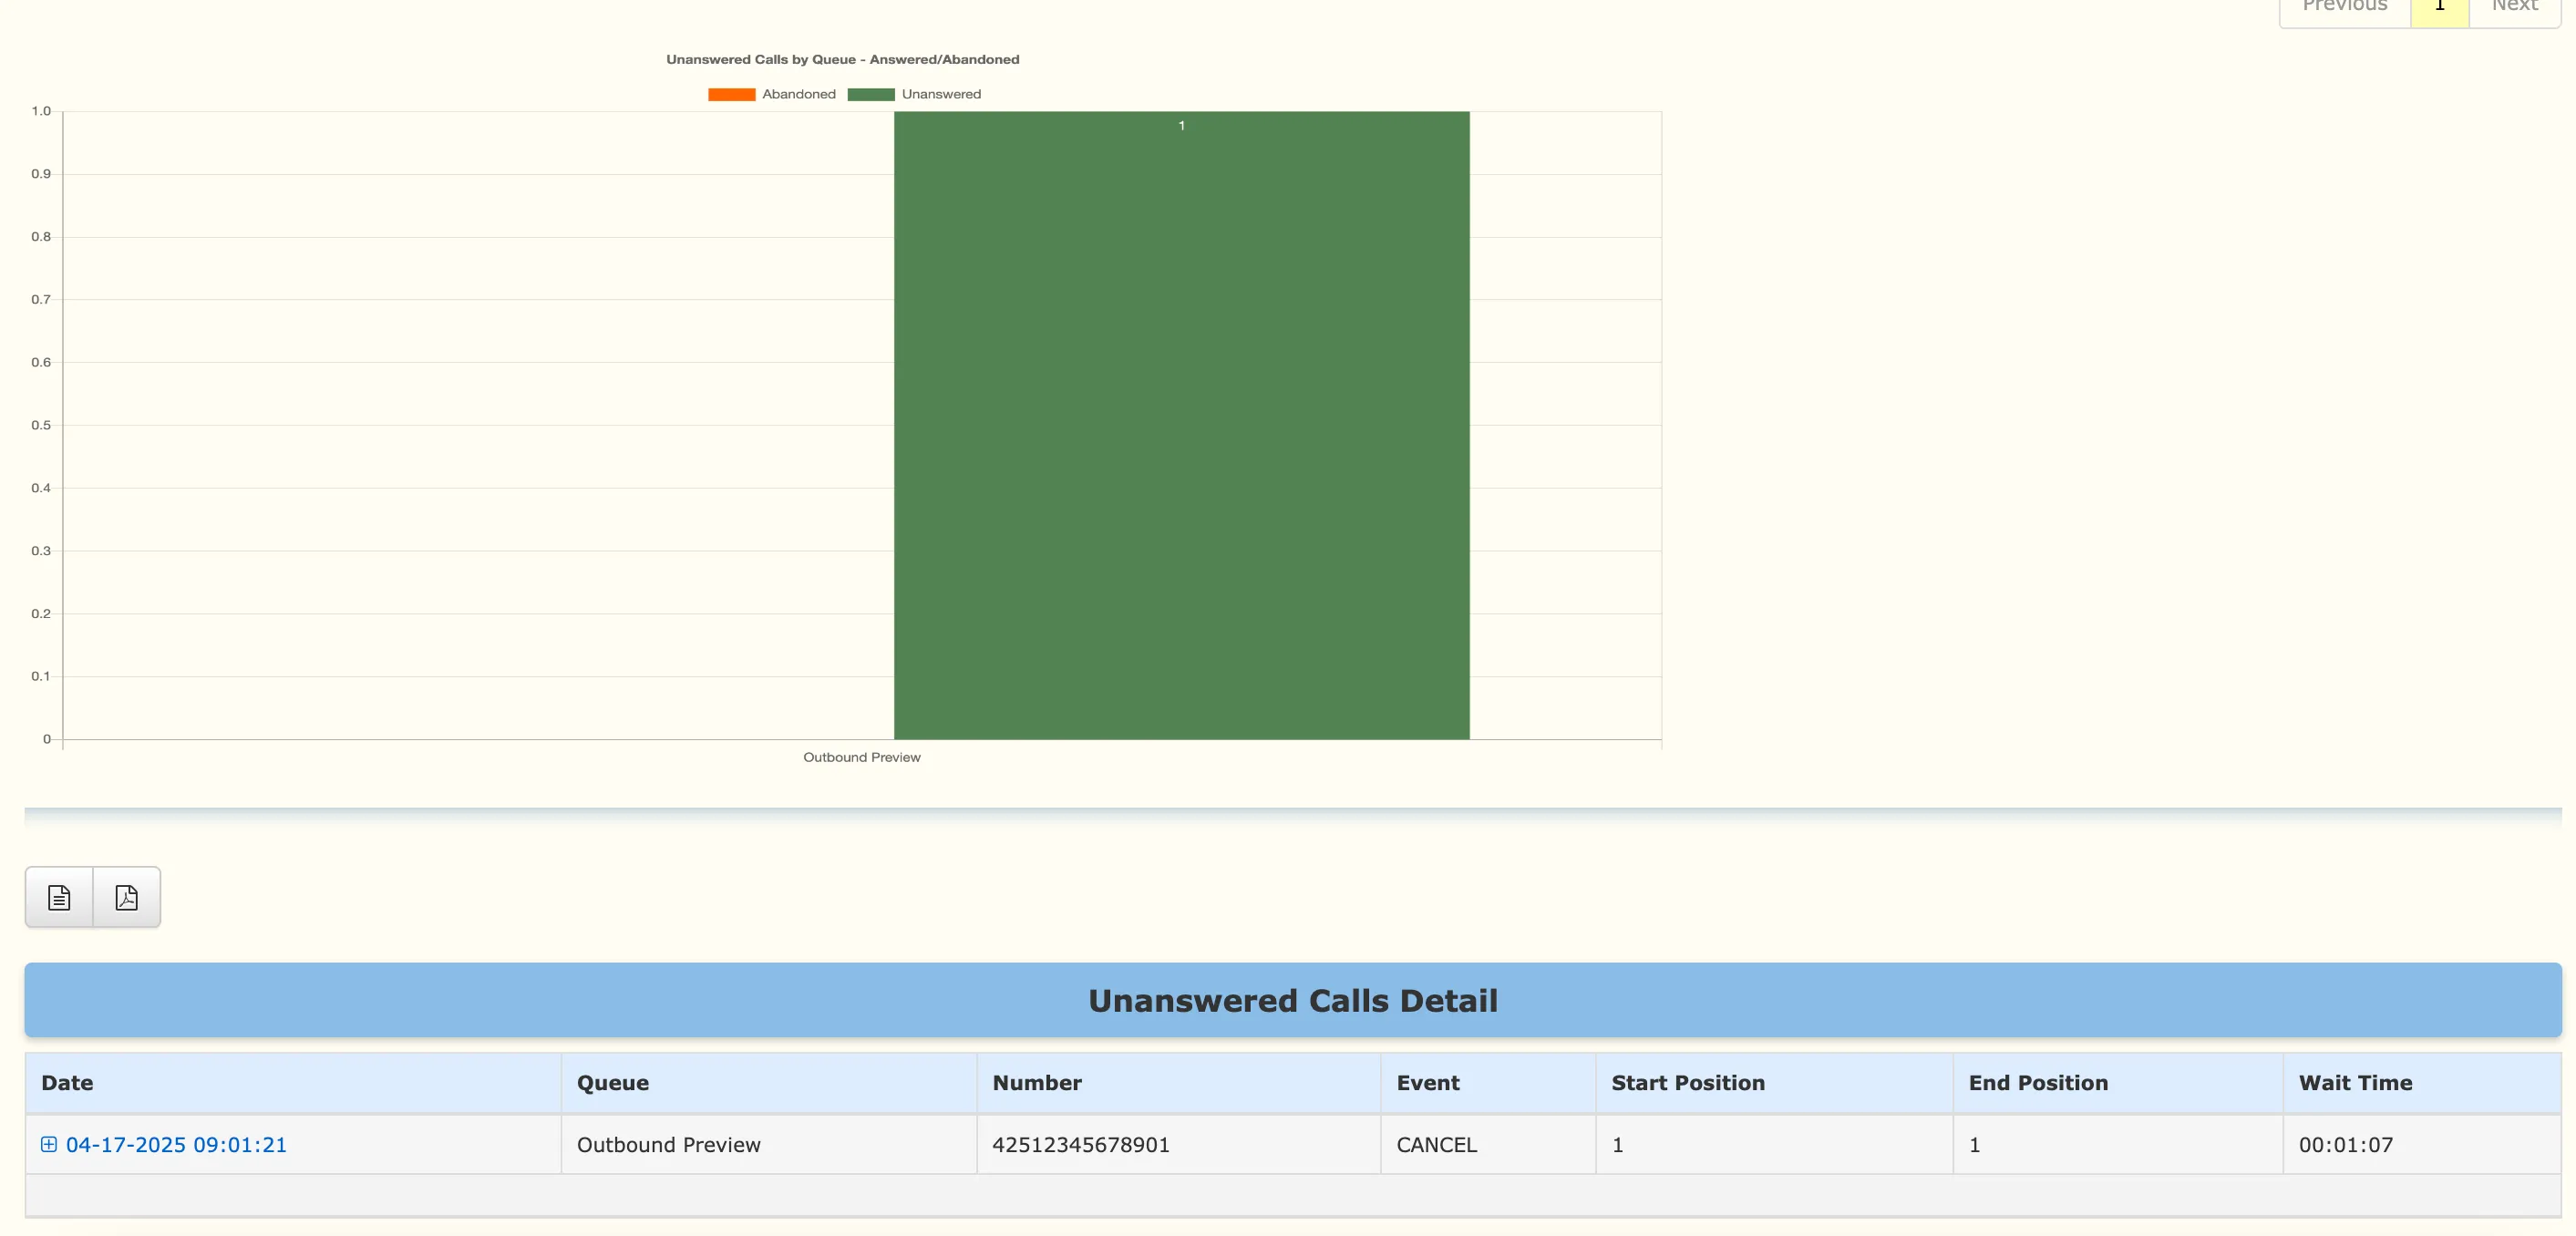
Task: Click the green Unanswered legend swatch
Action: [871, 93]
